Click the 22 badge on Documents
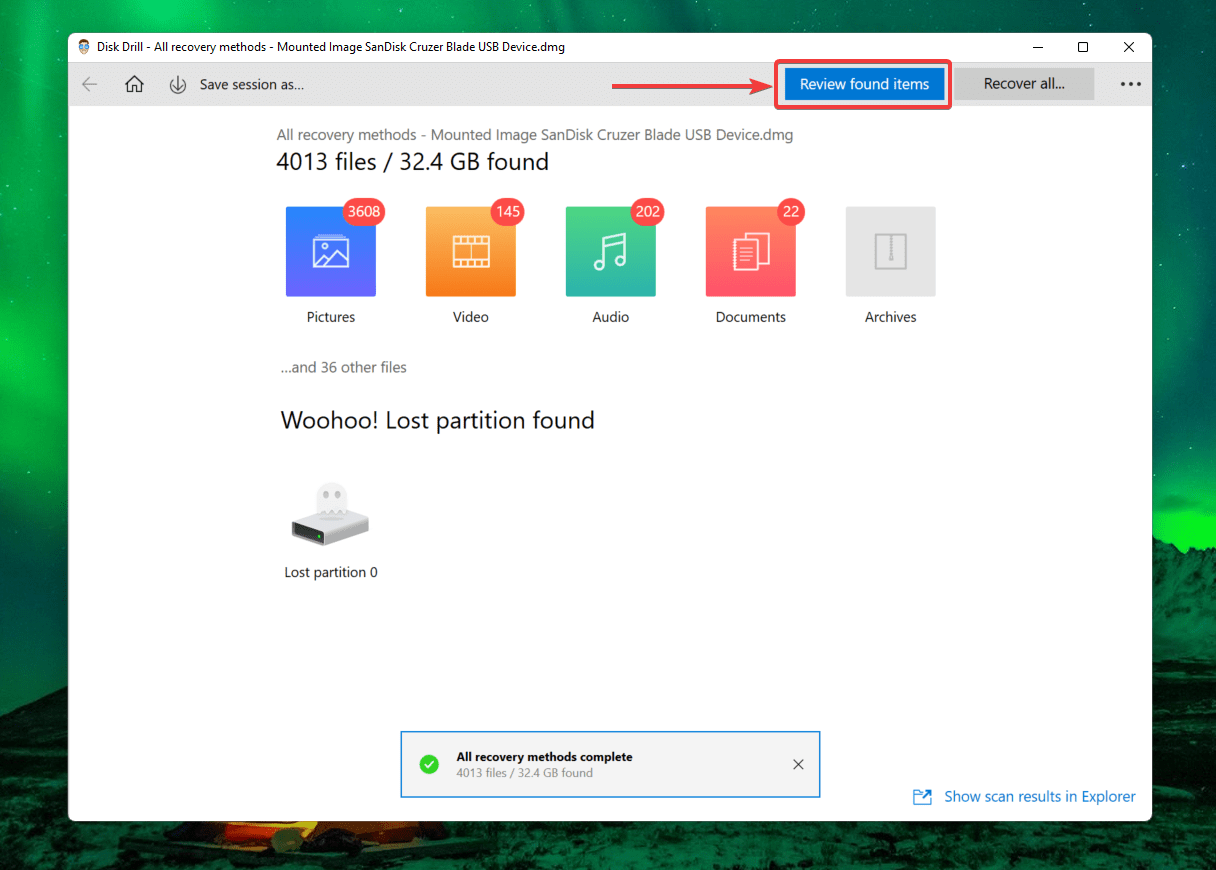This screenshot has width=1216, height=870. point(791,212)
